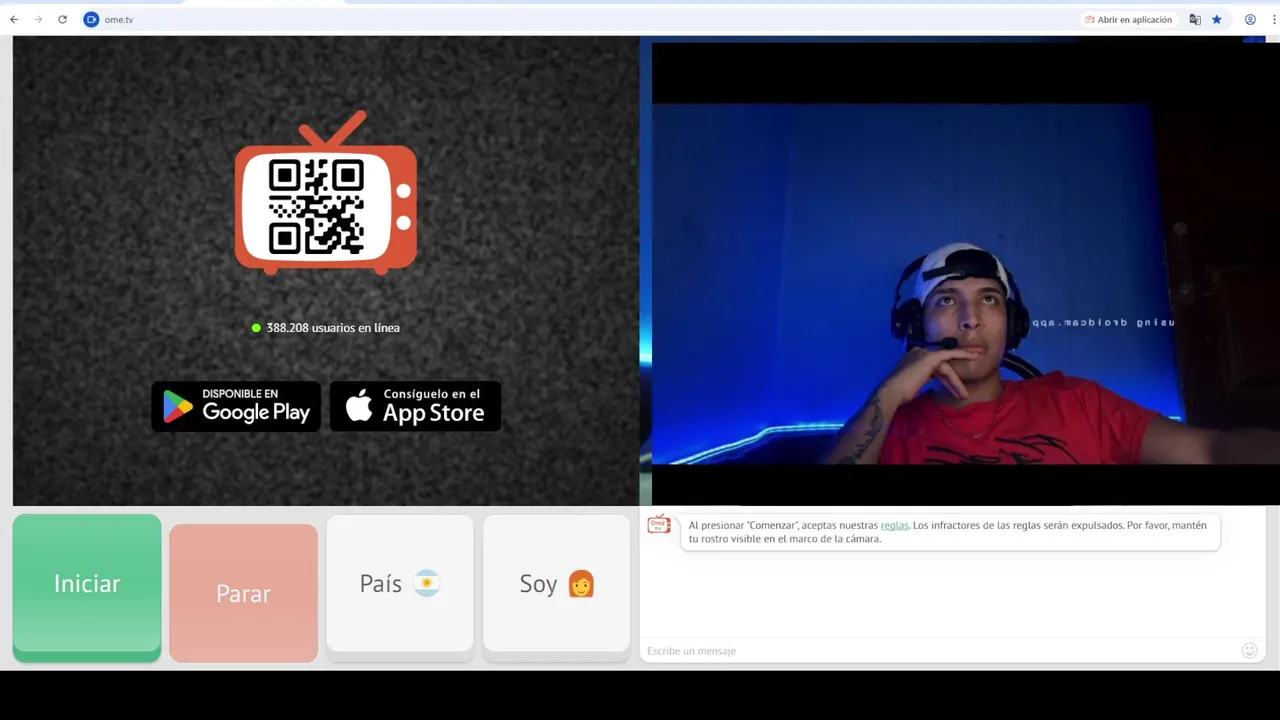Viewport: 1280px width, 720px height.
Task: Open the translate page icon
Action: 1195,19
